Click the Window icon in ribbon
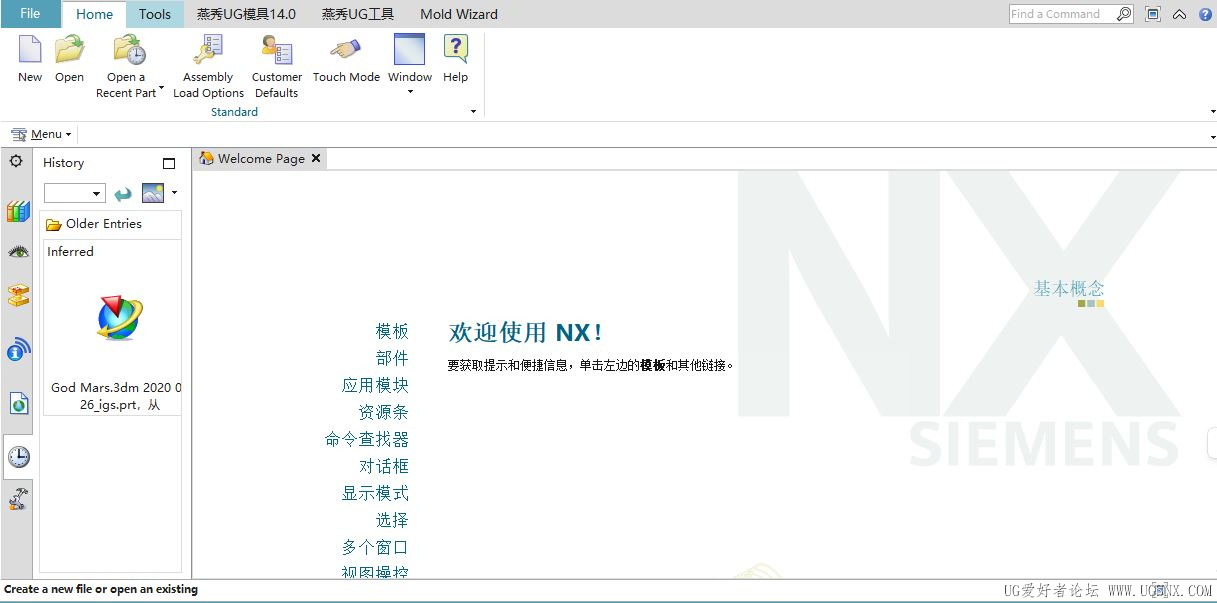The height and width of the screenshot is (603, 1217). [x=409, y=50]
